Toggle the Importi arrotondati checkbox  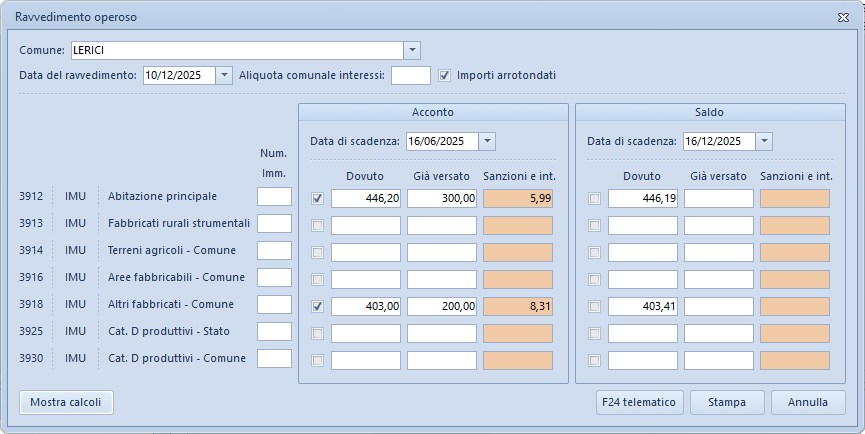445,75
